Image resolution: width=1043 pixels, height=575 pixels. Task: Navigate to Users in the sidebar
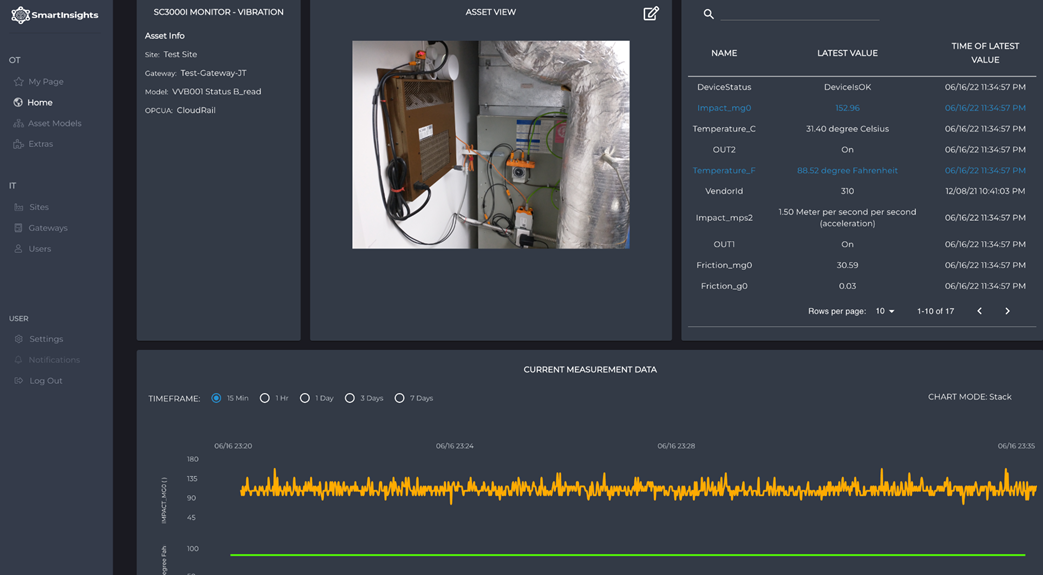[40, 249]
